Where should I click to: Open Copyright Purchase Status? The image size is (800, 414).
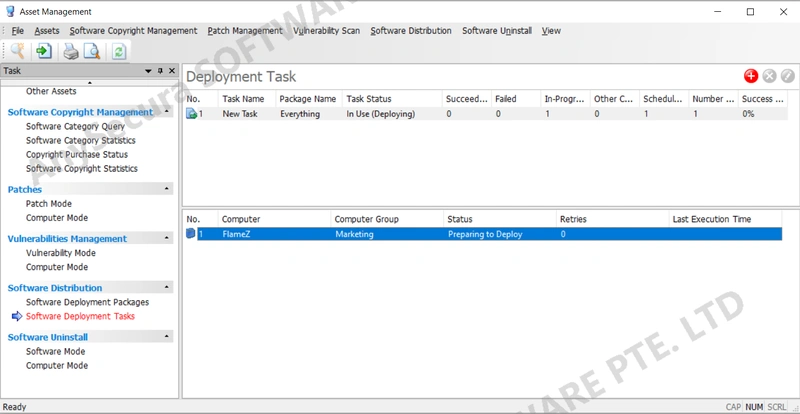77,154
